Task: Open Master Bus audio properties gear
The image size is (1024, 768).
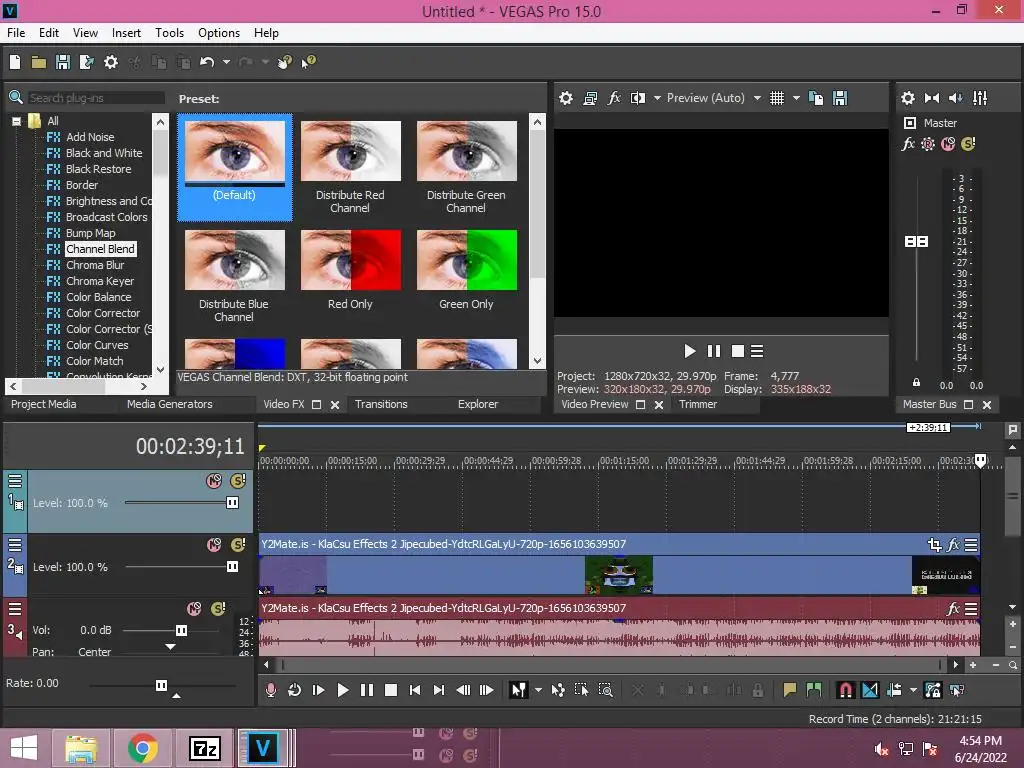Action: click(908, 98)
